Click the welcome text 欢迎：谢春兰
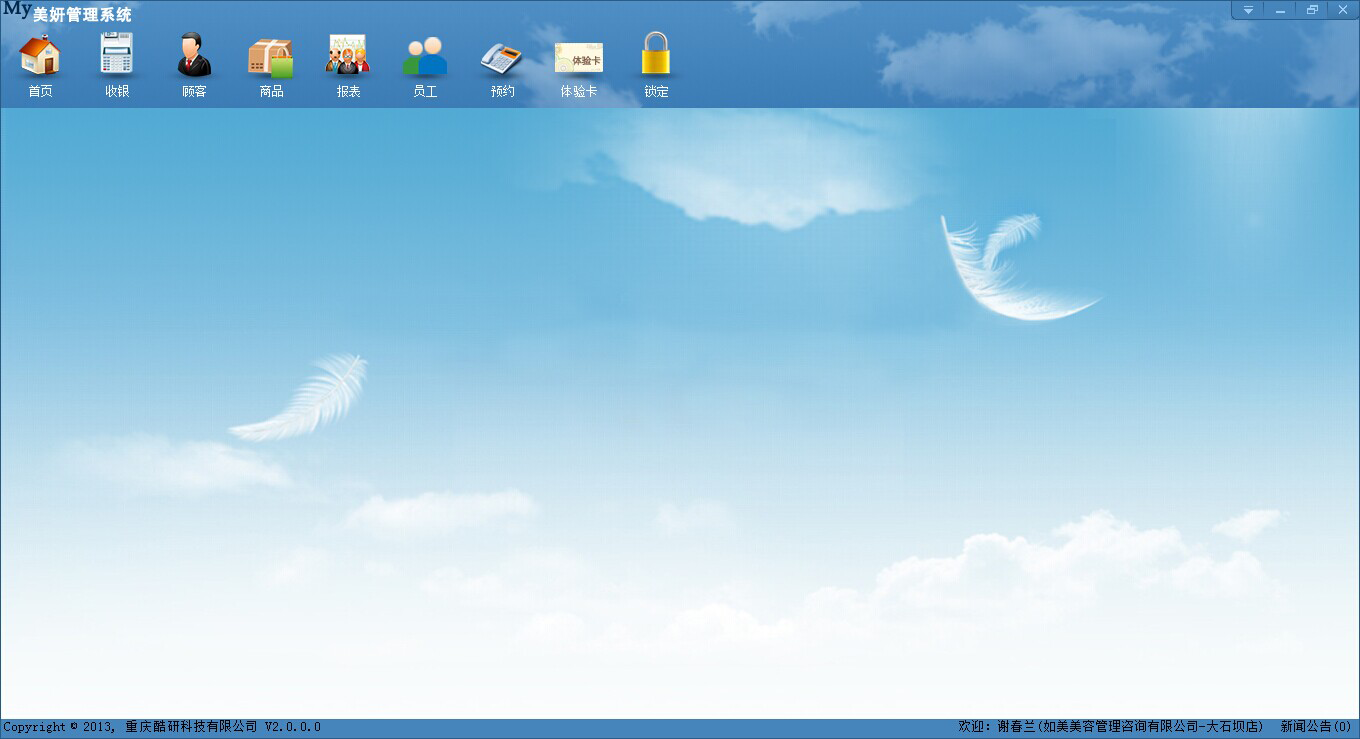1360x739 pixels. click(996, 727)
